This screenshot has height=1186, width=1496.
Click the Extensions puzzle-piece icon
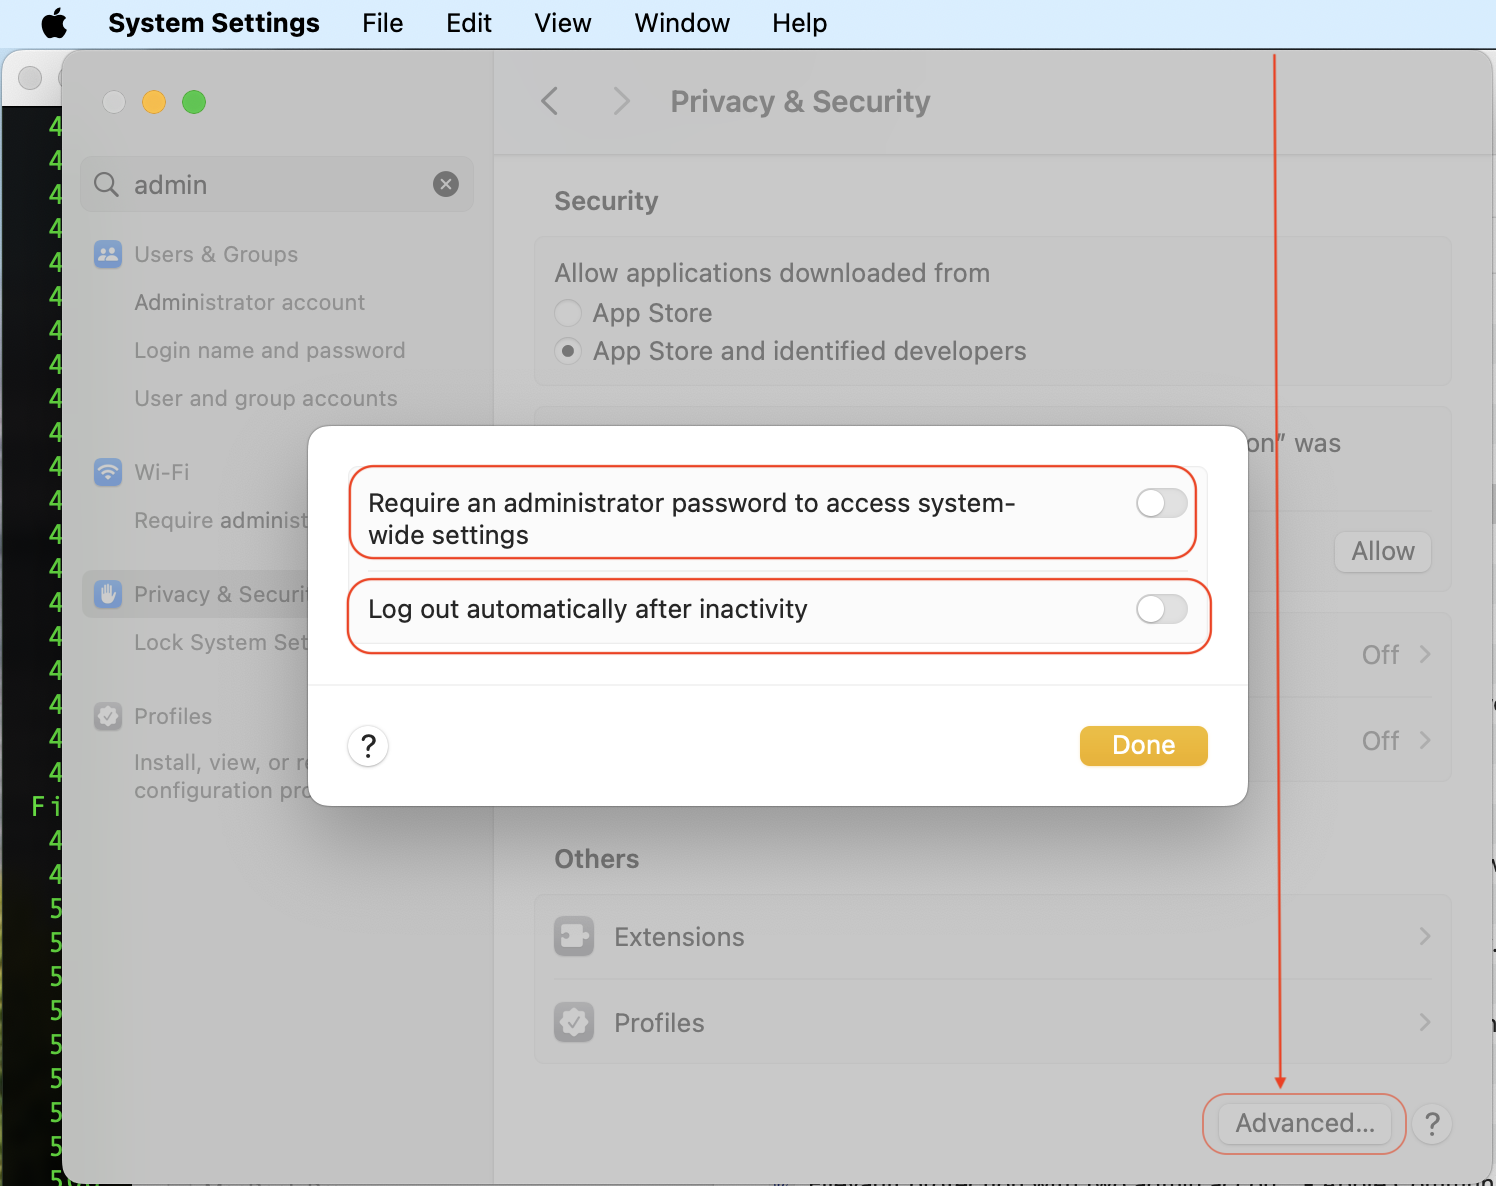pos(574,936)
